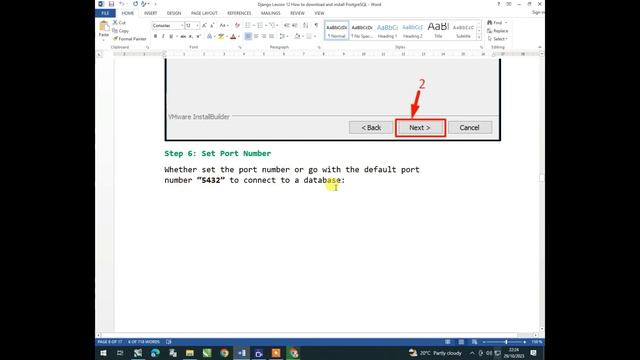Save the document with the floppy icon
The width and height of the screenshot is (640, 360).
pyautogui.click(x=111, y=4)
